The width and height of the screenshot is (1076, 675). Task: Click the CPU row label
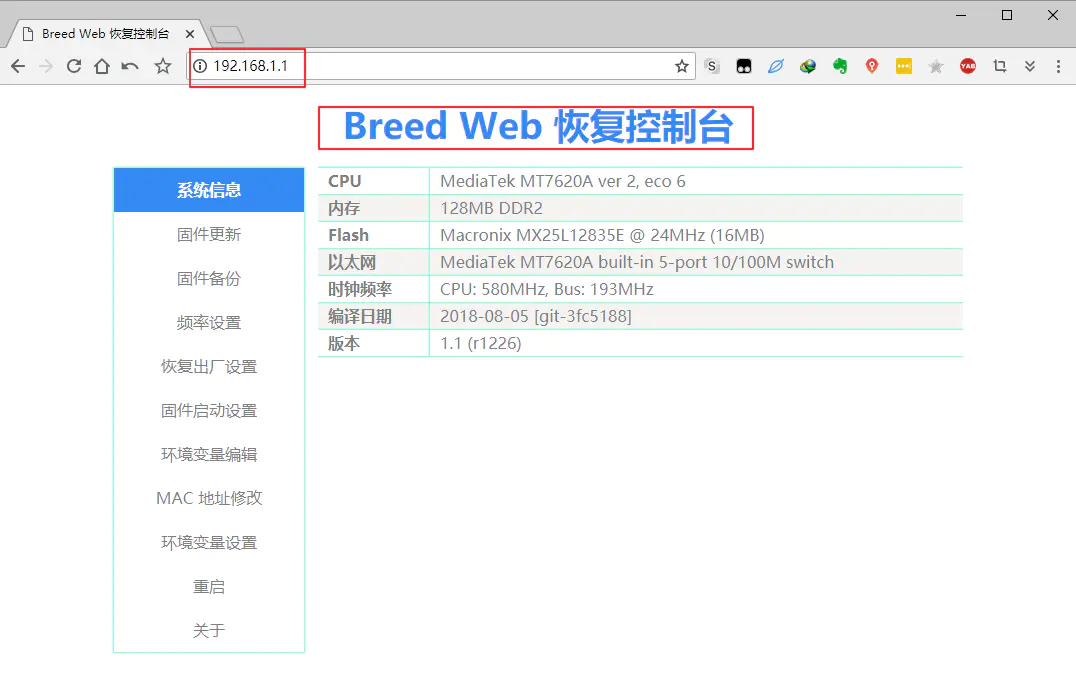tap(344, 181)
